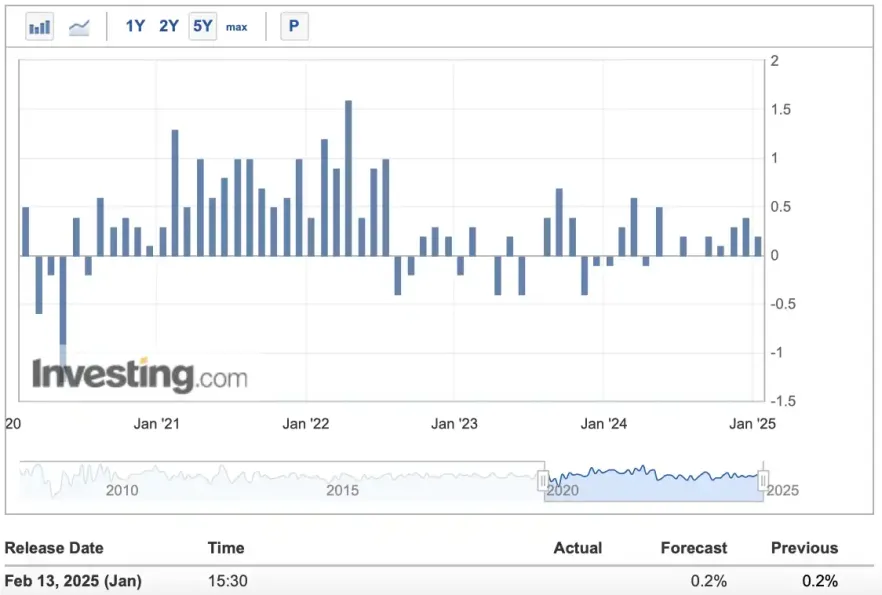882x595 pixels.
Task: Click the last bar at Jan '25
Action: (758, 246)
